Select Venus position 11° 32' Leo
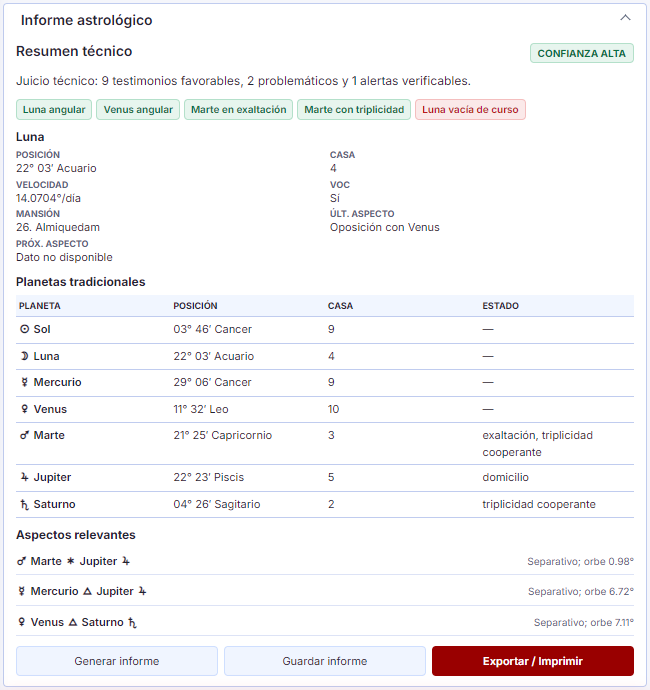 tap(201, 409)
